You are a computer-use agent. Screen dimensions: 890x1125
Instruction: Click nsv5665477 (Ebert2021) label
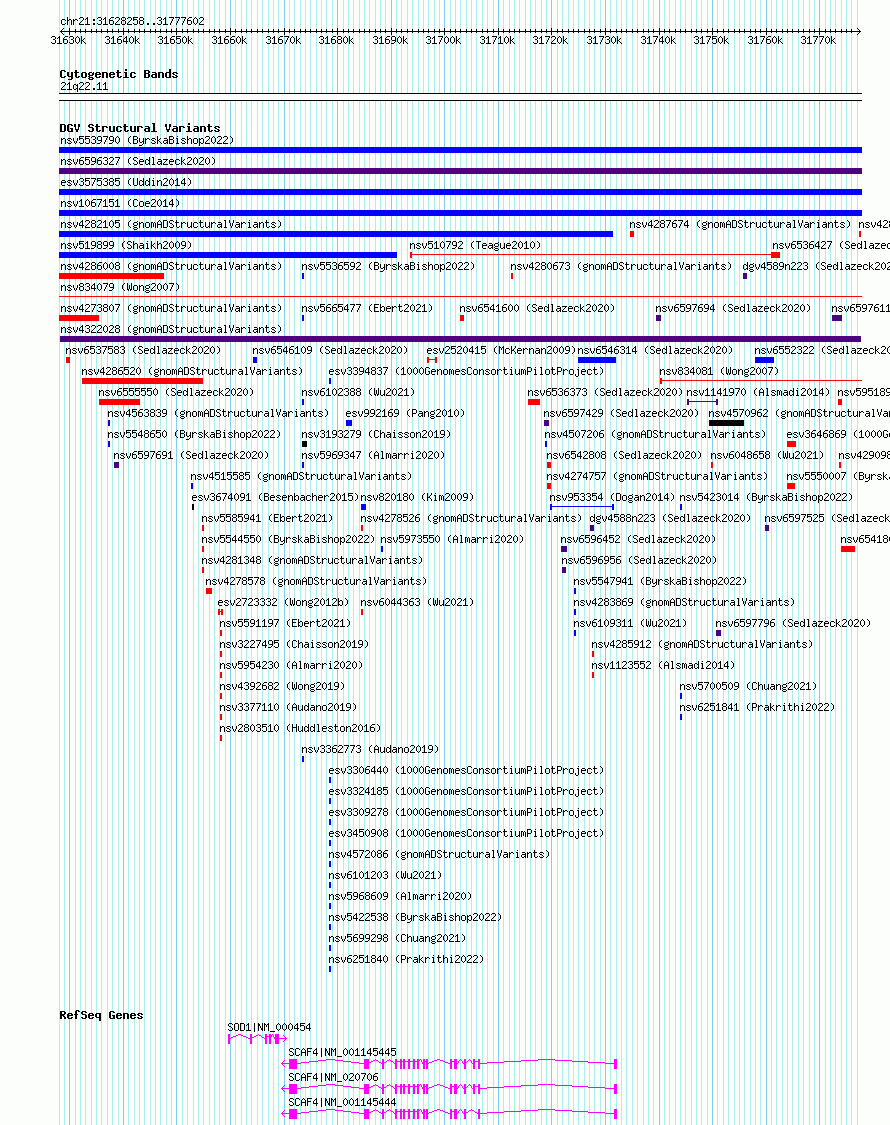pyautogui.click(x=367, y=309)
